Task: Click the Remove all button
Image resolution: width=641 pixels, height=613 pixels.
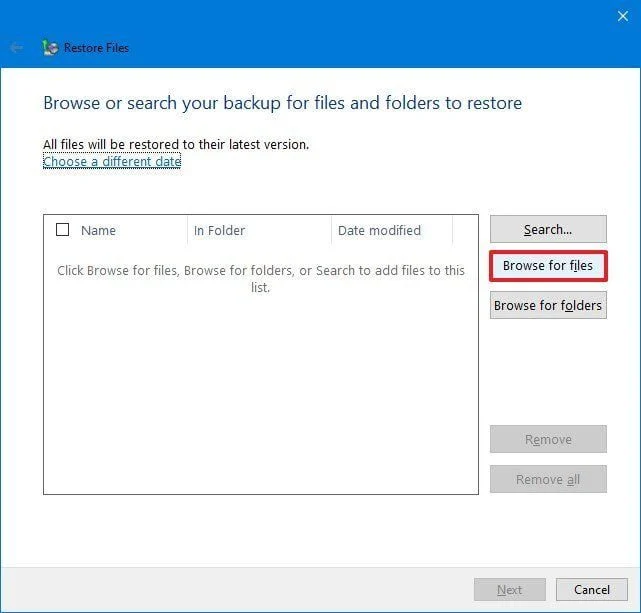Action: pos(548,479)
